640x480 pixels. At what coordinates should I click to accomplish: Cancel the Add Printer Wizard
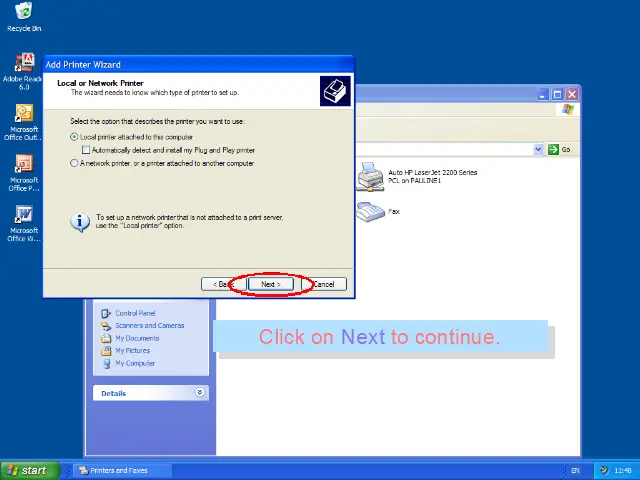click(324, 284)
